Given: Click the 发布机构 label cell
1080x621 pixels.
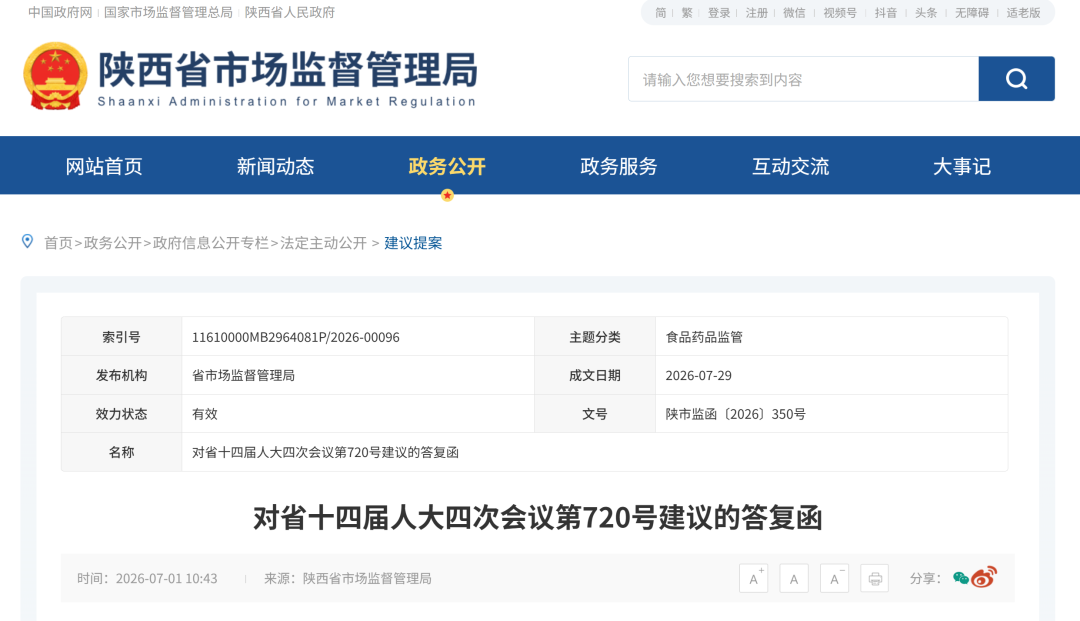Looking at the screenshot, I should [121, 375].
